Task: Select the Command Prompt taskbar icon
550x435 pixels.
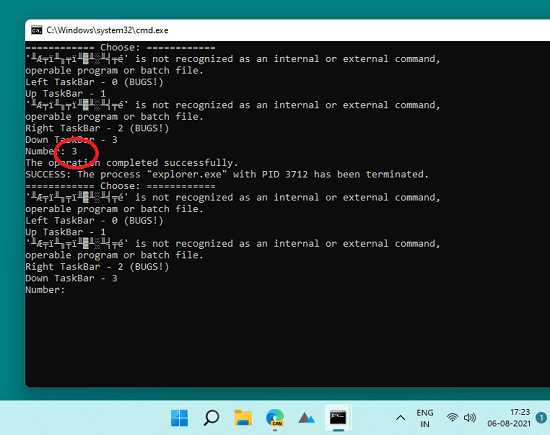Action: point(338,417)
